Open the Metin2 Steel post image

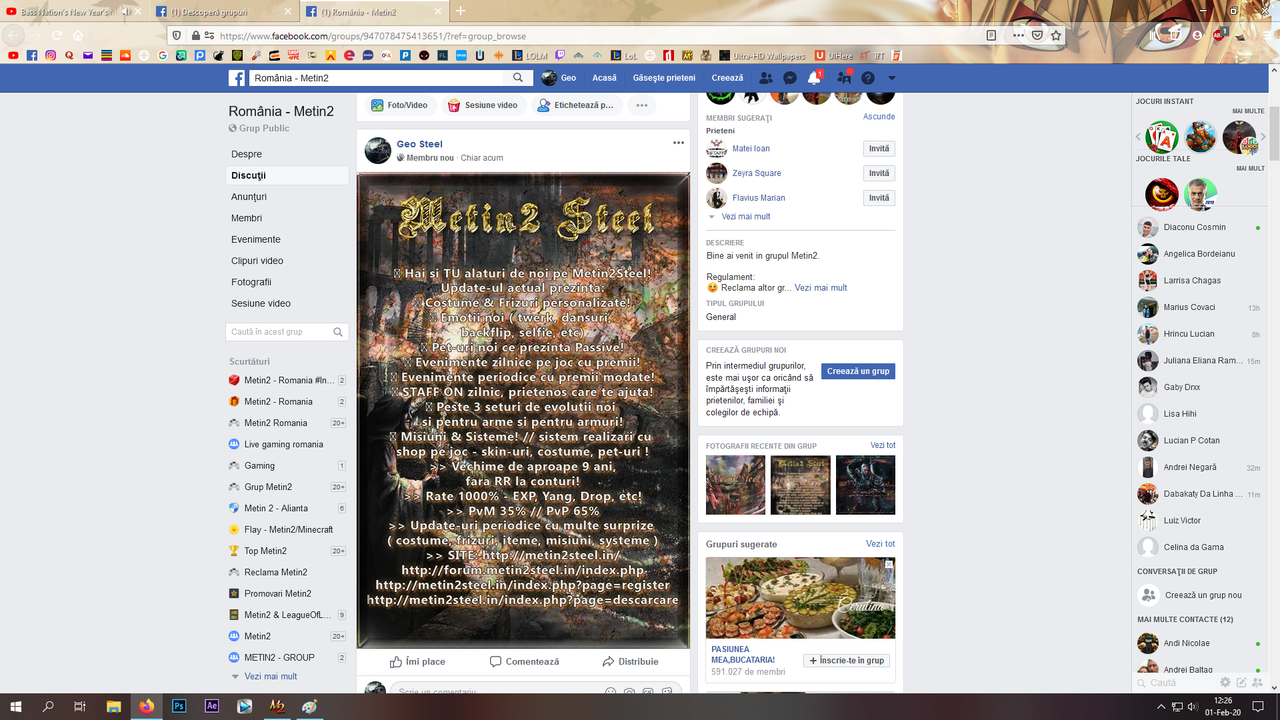pos(523,410)
